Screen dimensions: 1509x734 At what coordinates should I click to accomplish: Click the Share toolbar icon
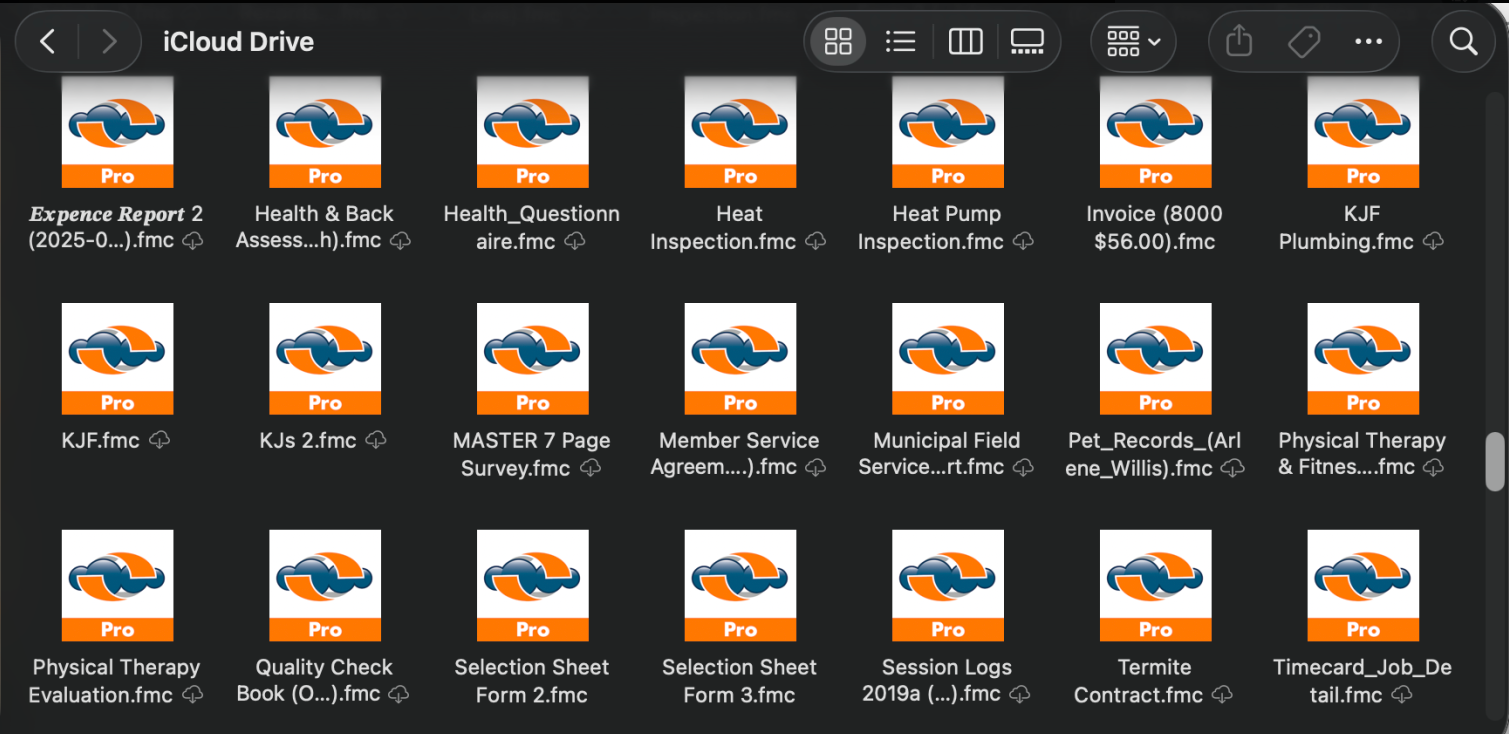coord(1239,41)
